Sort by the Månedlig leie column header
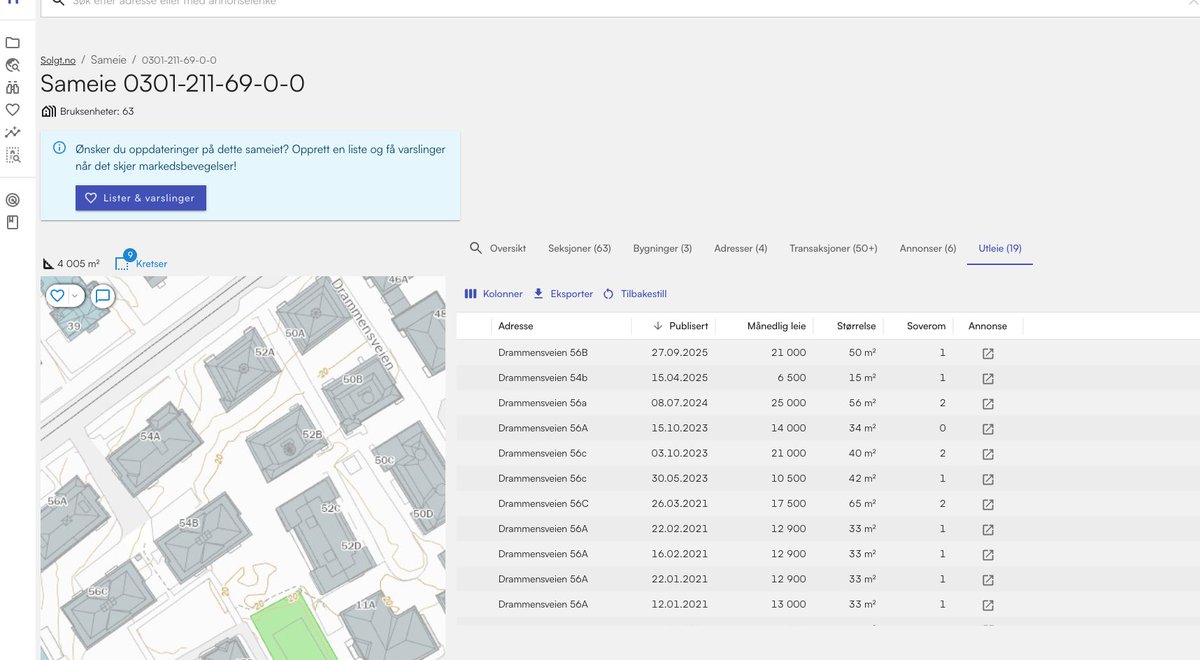 pos(776,326)
